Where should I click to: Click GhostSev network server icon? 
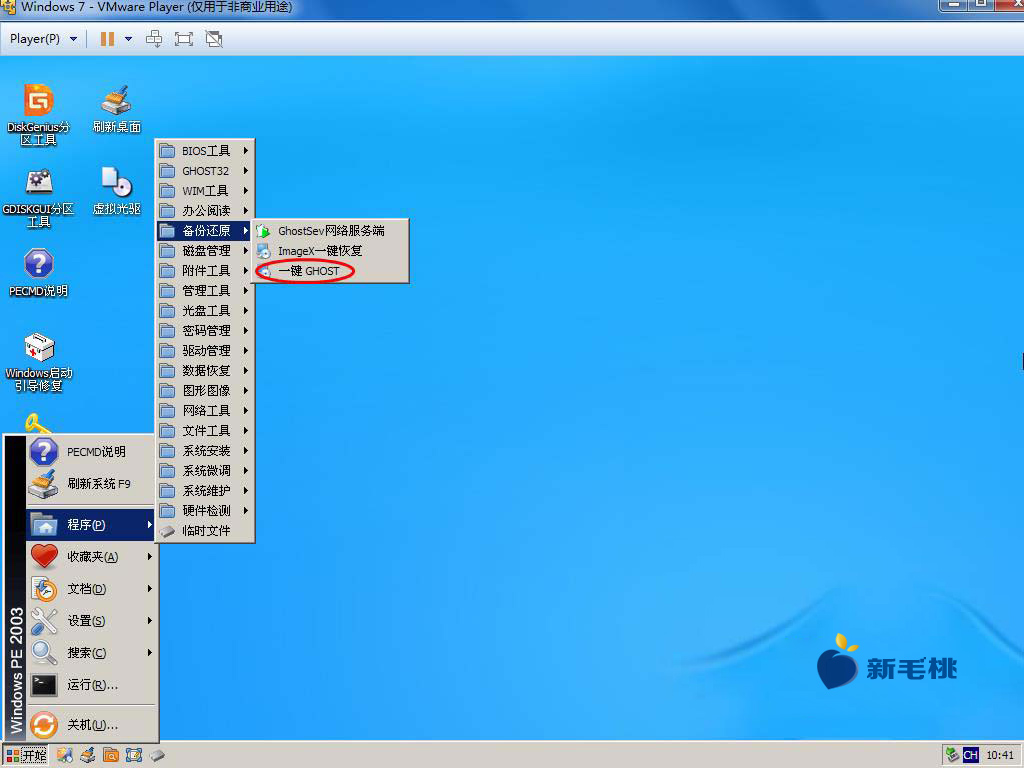(263, 231)
